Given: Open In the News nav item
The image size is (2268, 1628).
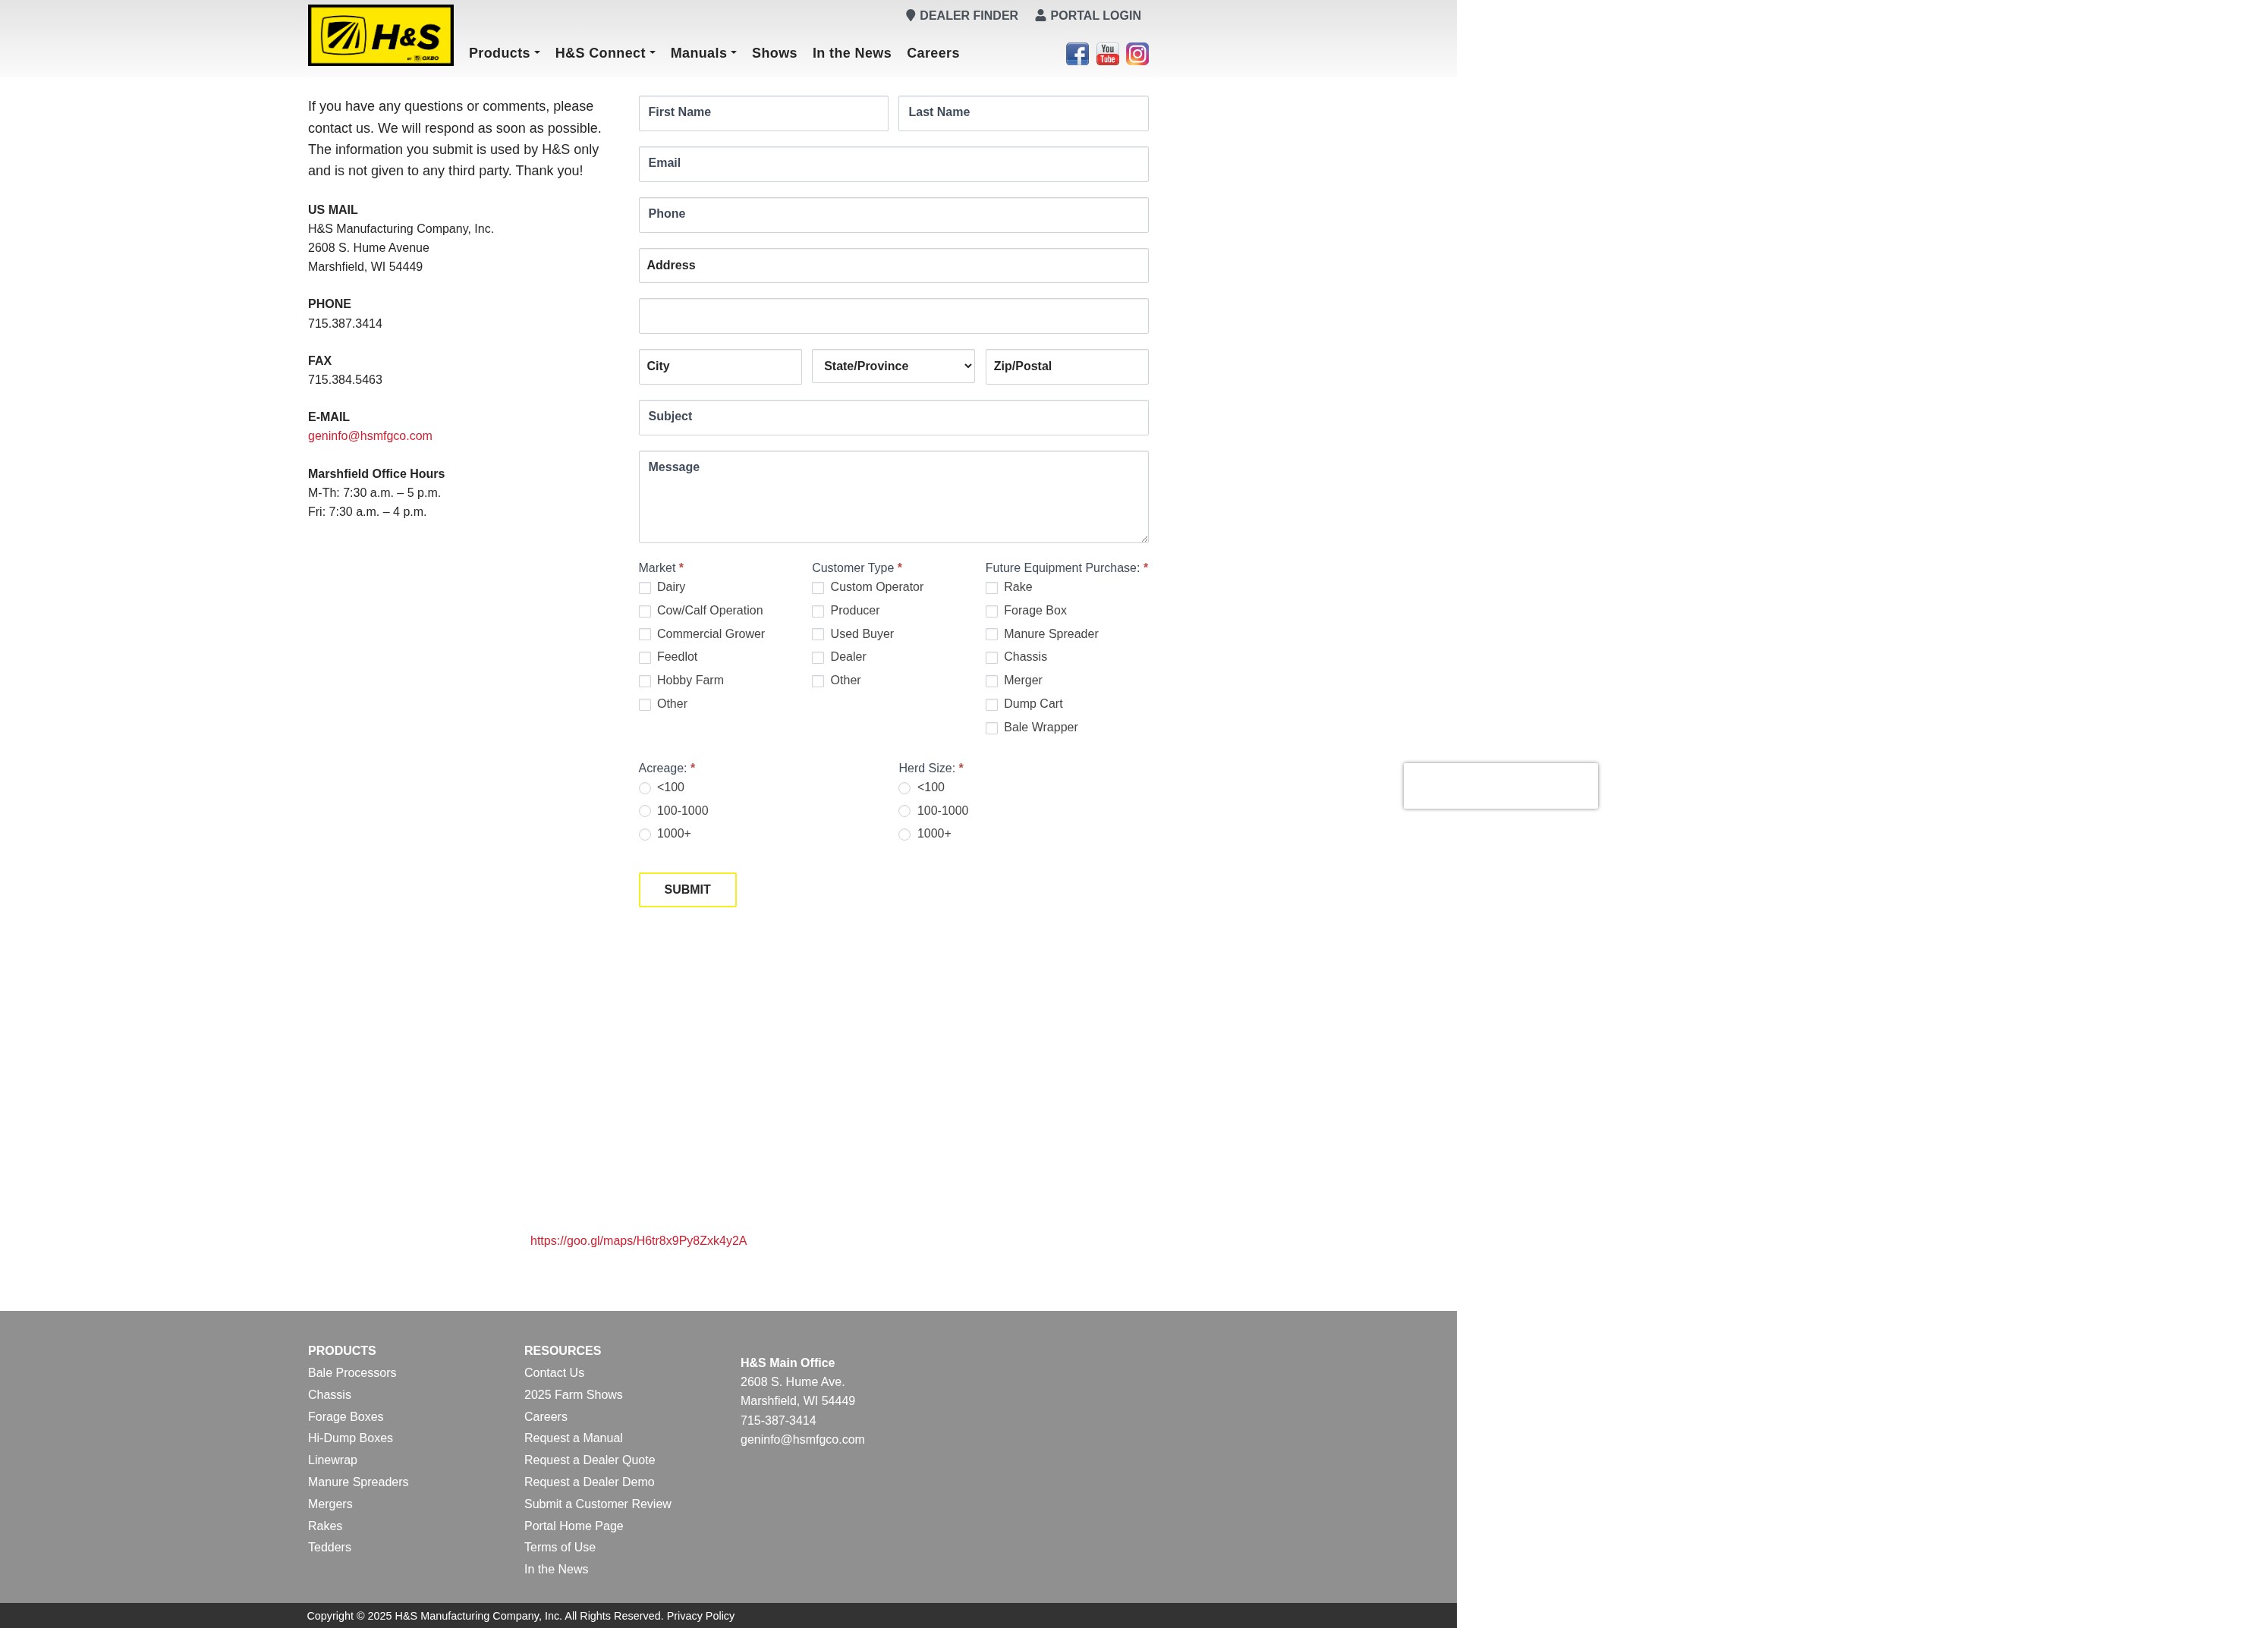Looking at the screenshot, I should [x=851, y=53].
